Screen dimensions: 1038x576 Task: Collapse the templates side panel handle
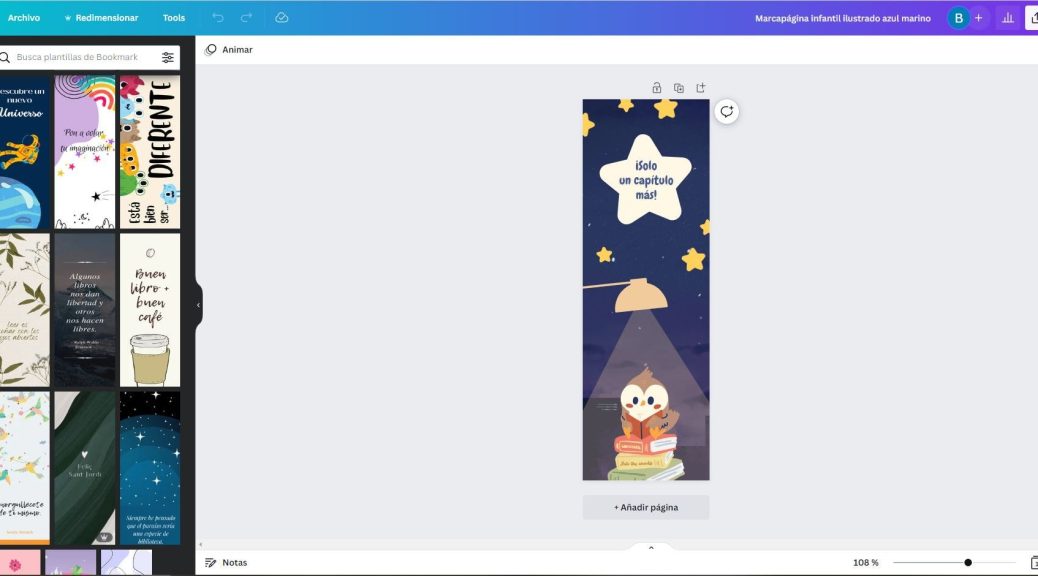(198, 305)
